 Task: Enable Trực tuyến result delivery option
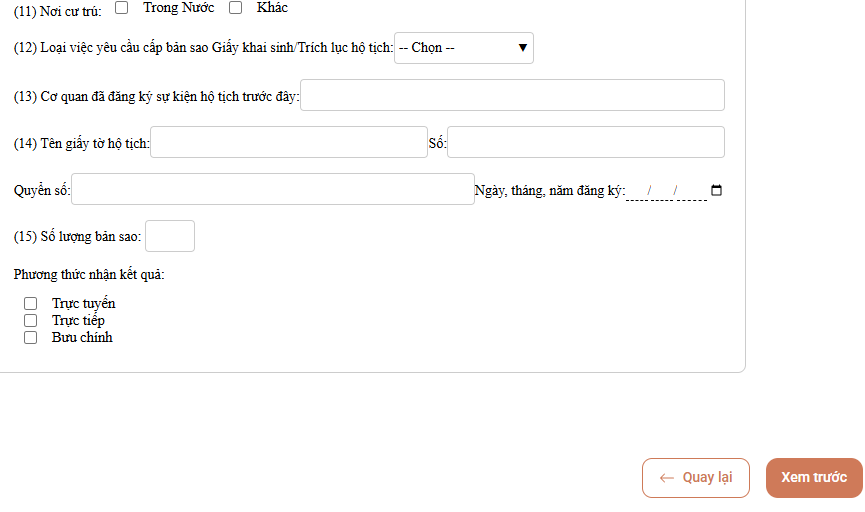pos(30,303)
